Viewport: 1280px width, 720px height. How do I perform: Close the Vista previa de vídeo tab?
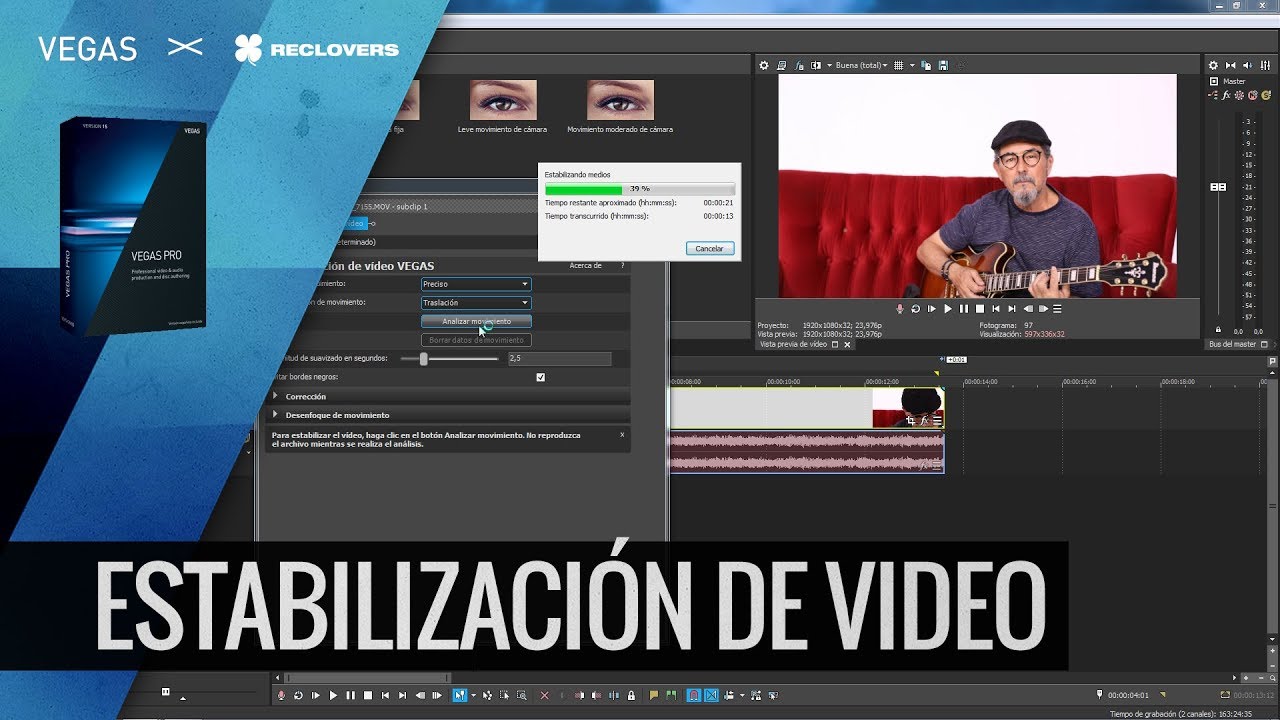pyautogui.click(x=848, y=344)
